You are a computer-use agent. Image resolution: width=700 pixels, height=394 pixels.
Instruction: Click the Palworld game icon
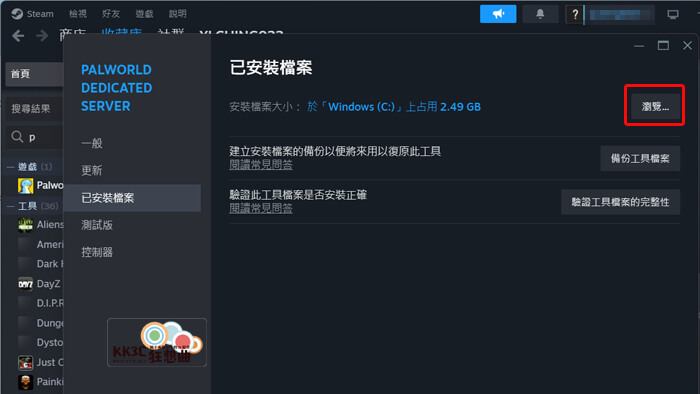(25, 186)
